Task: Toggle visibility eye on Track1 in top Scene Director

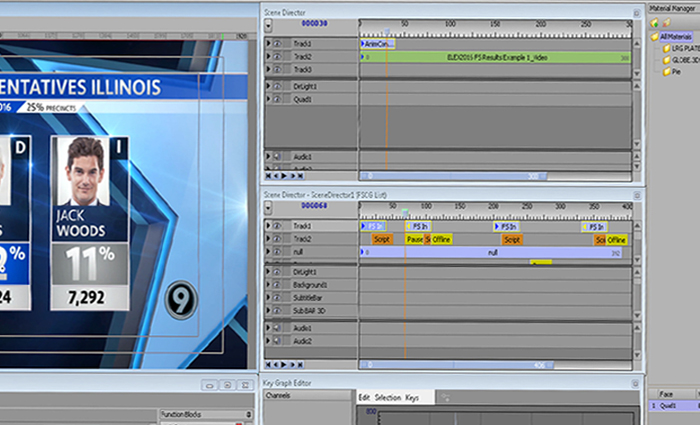Action: click(x=277, y=44)
